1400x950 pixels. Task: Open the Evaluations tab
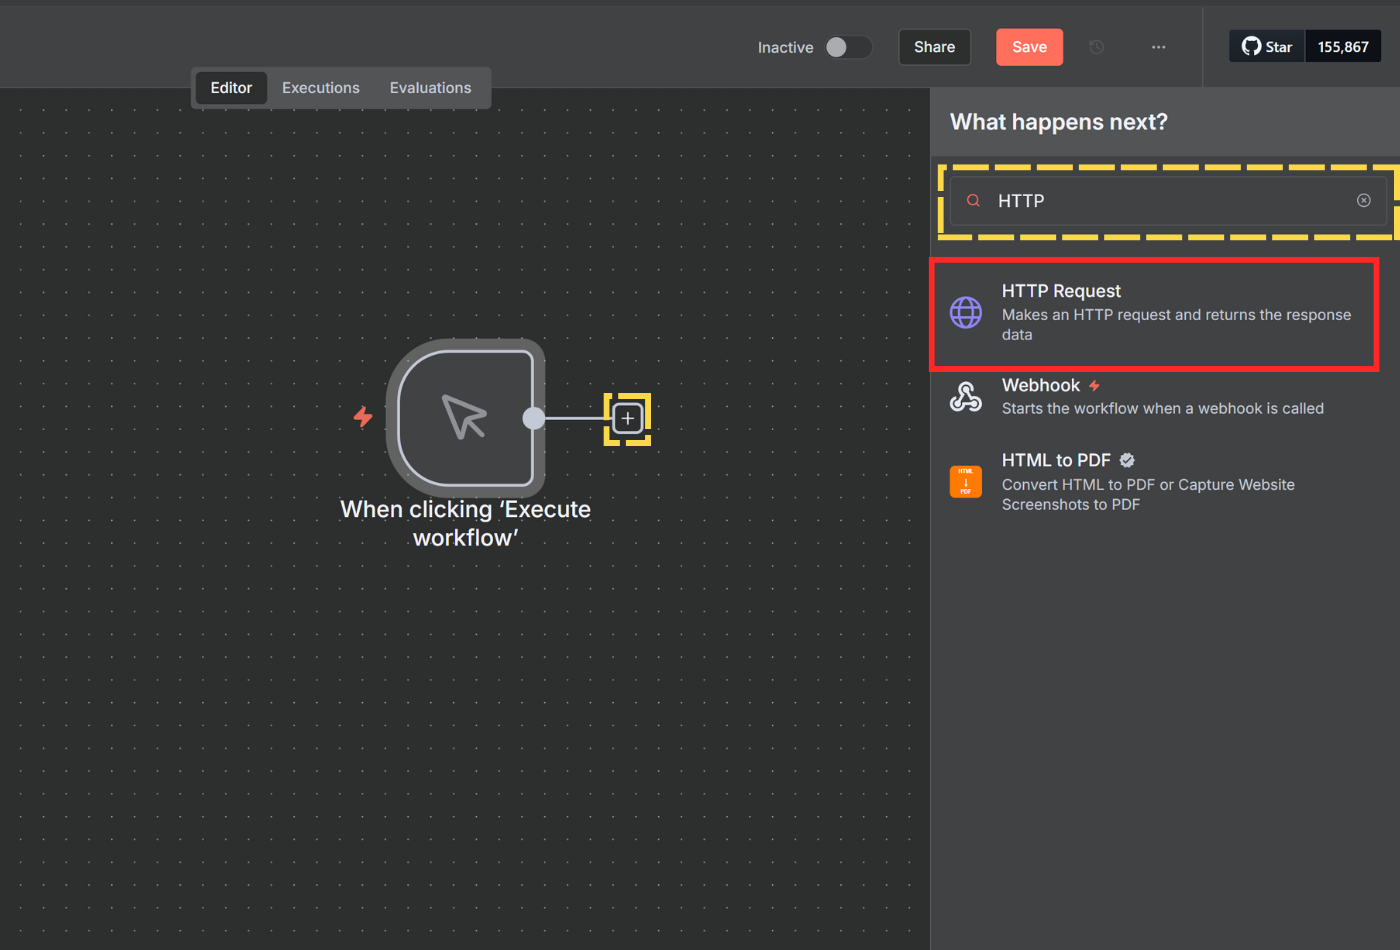[x=430, y=88]
